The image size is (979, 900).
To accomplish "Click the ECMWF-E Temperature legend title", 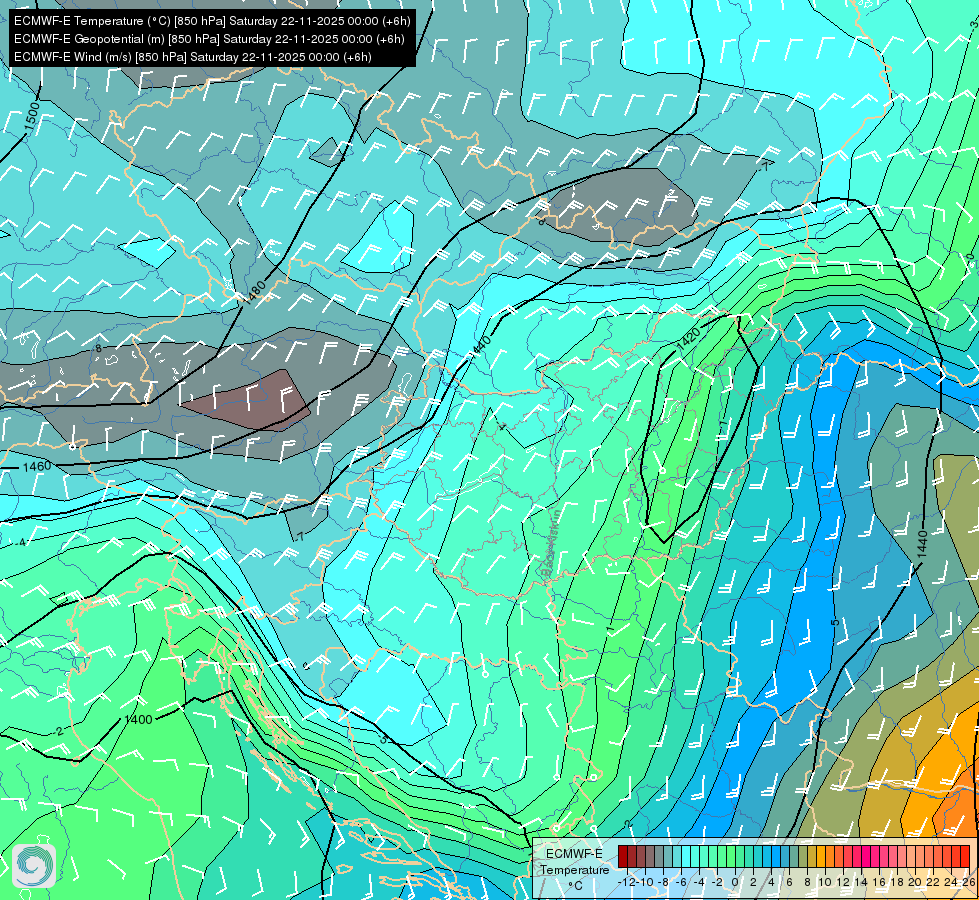I will pyautogui.click(x=575, y=862).
